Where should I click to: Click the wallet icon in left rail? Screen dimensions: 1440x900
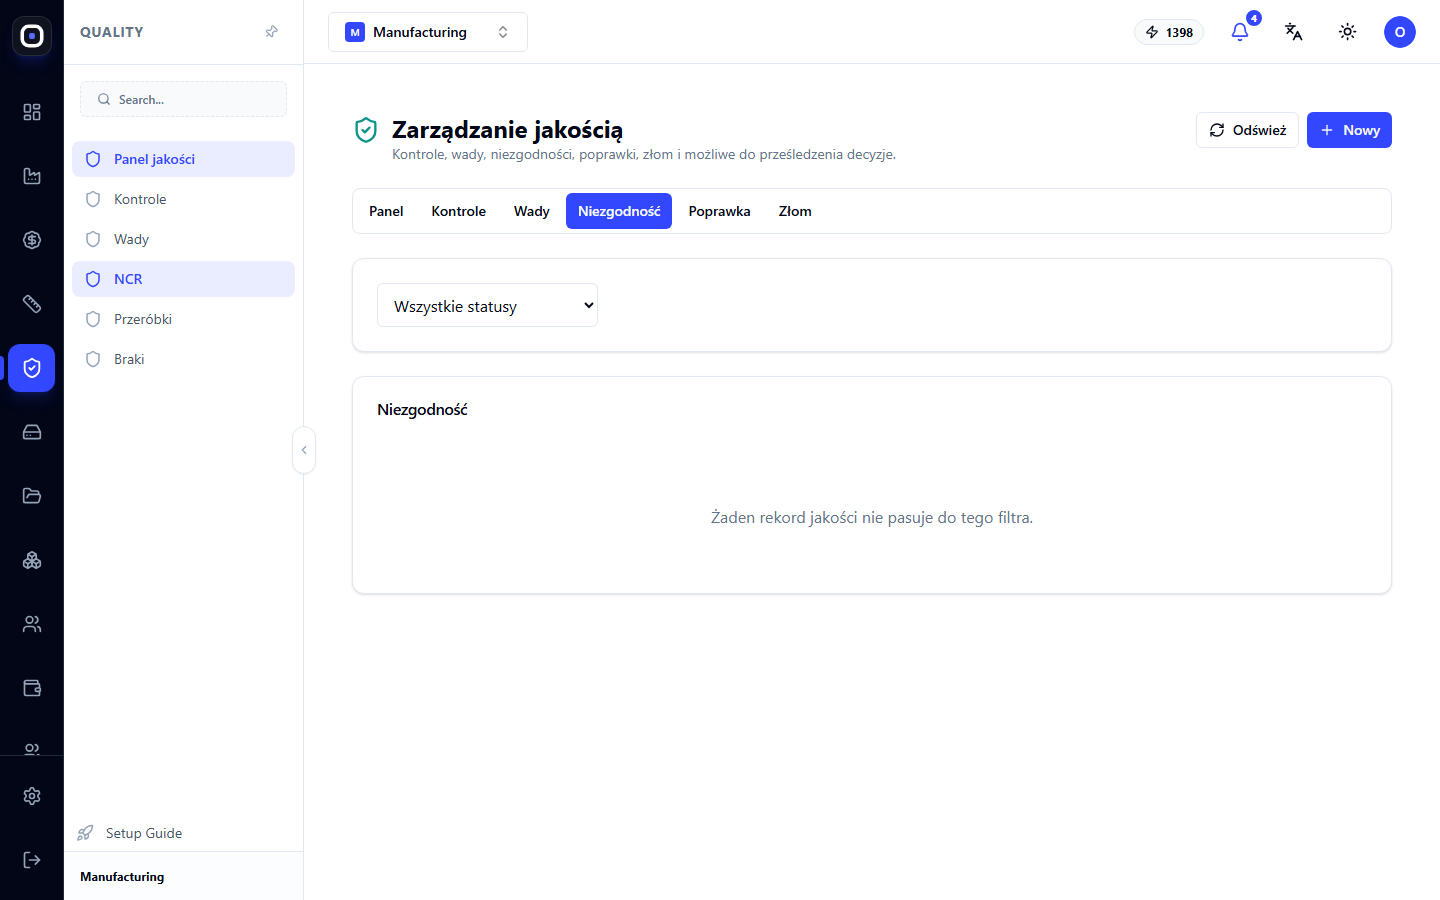click(32, 688)
